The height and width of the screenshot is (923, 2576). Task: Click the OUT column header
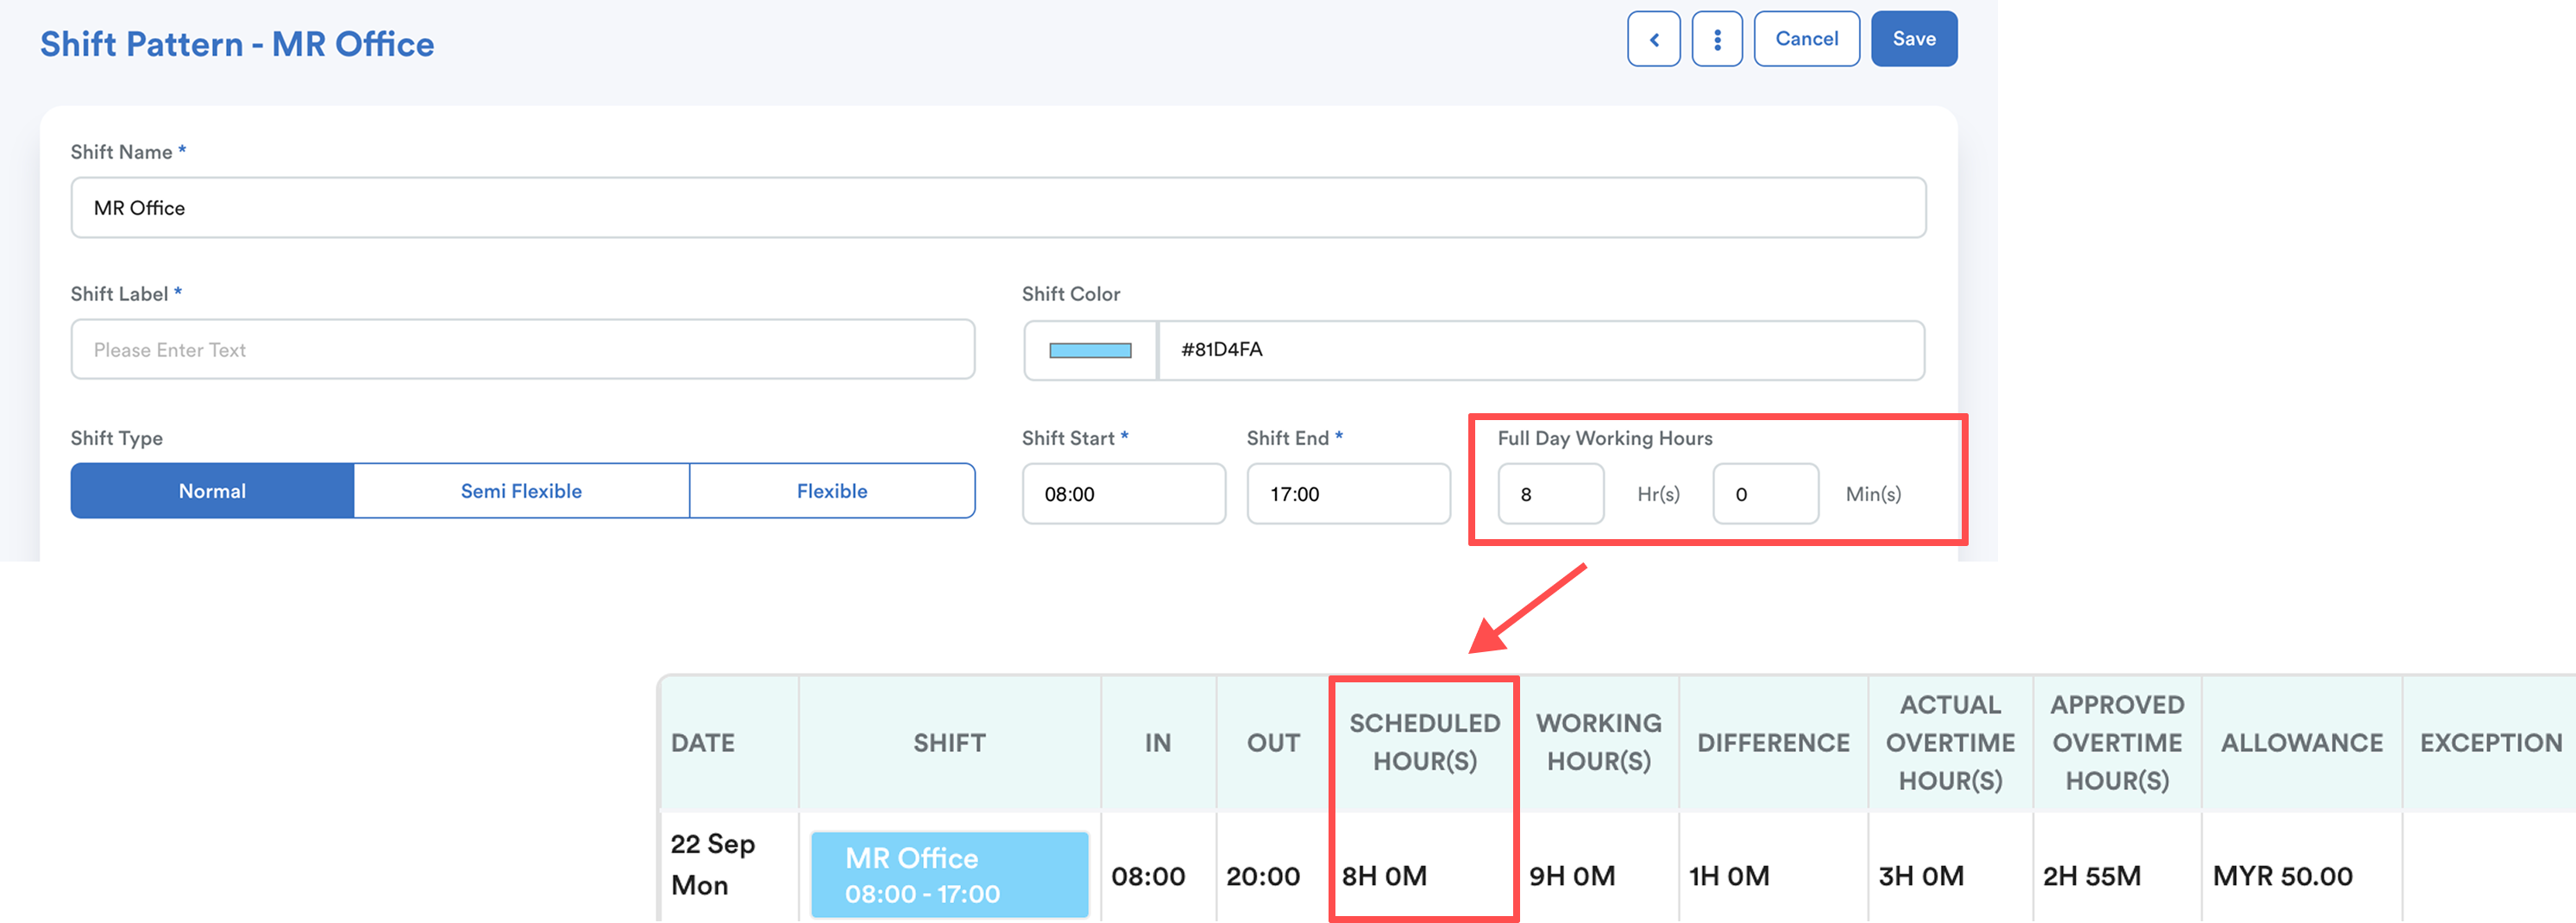click(1273, 743)
